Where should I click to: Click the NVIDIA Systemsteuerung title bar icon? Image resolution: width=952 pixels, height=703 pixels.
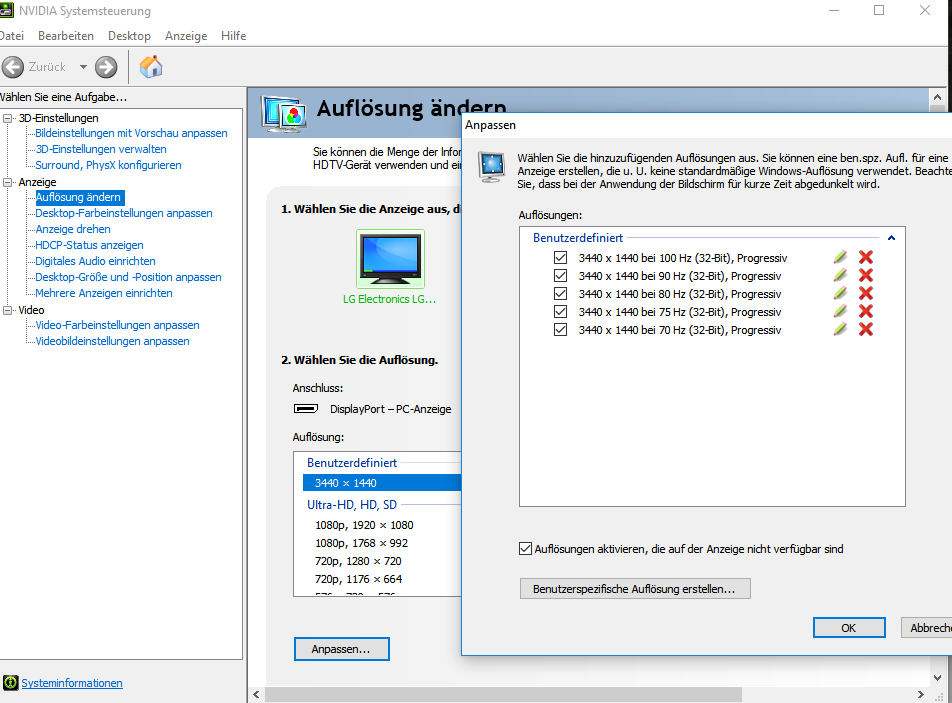(6, 11)
